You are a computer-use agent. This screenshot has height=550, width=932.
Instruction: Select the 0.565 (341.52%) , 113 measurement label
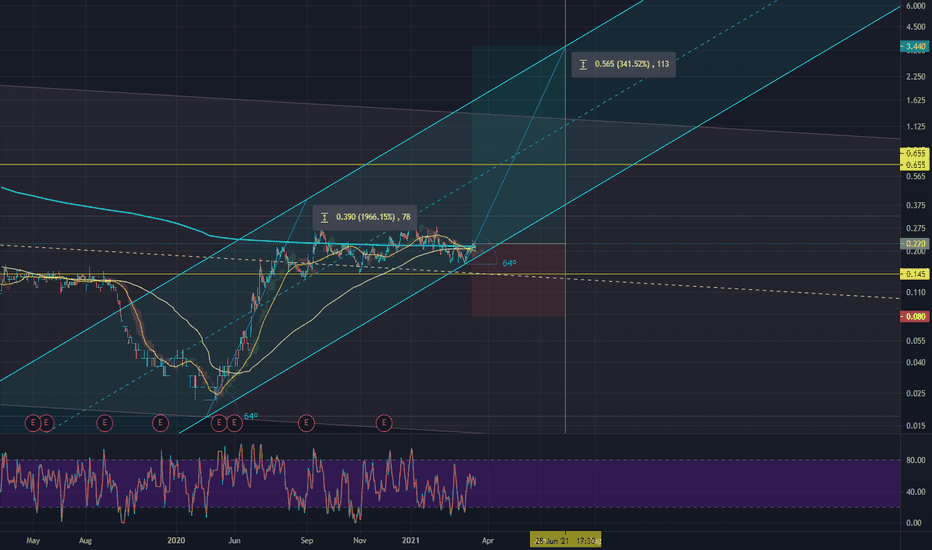pyautogui.click(x=624, y=64)
